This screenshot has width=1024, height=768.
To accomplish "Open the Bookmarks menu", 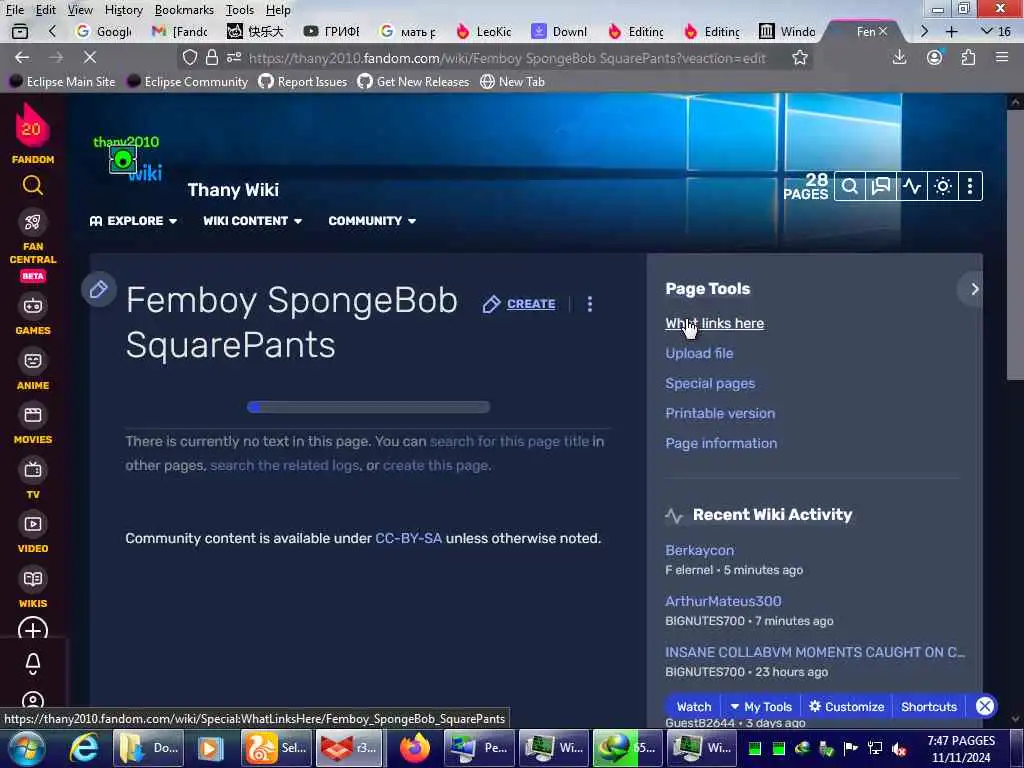I will pyautogui.click(x=184, y=10).
